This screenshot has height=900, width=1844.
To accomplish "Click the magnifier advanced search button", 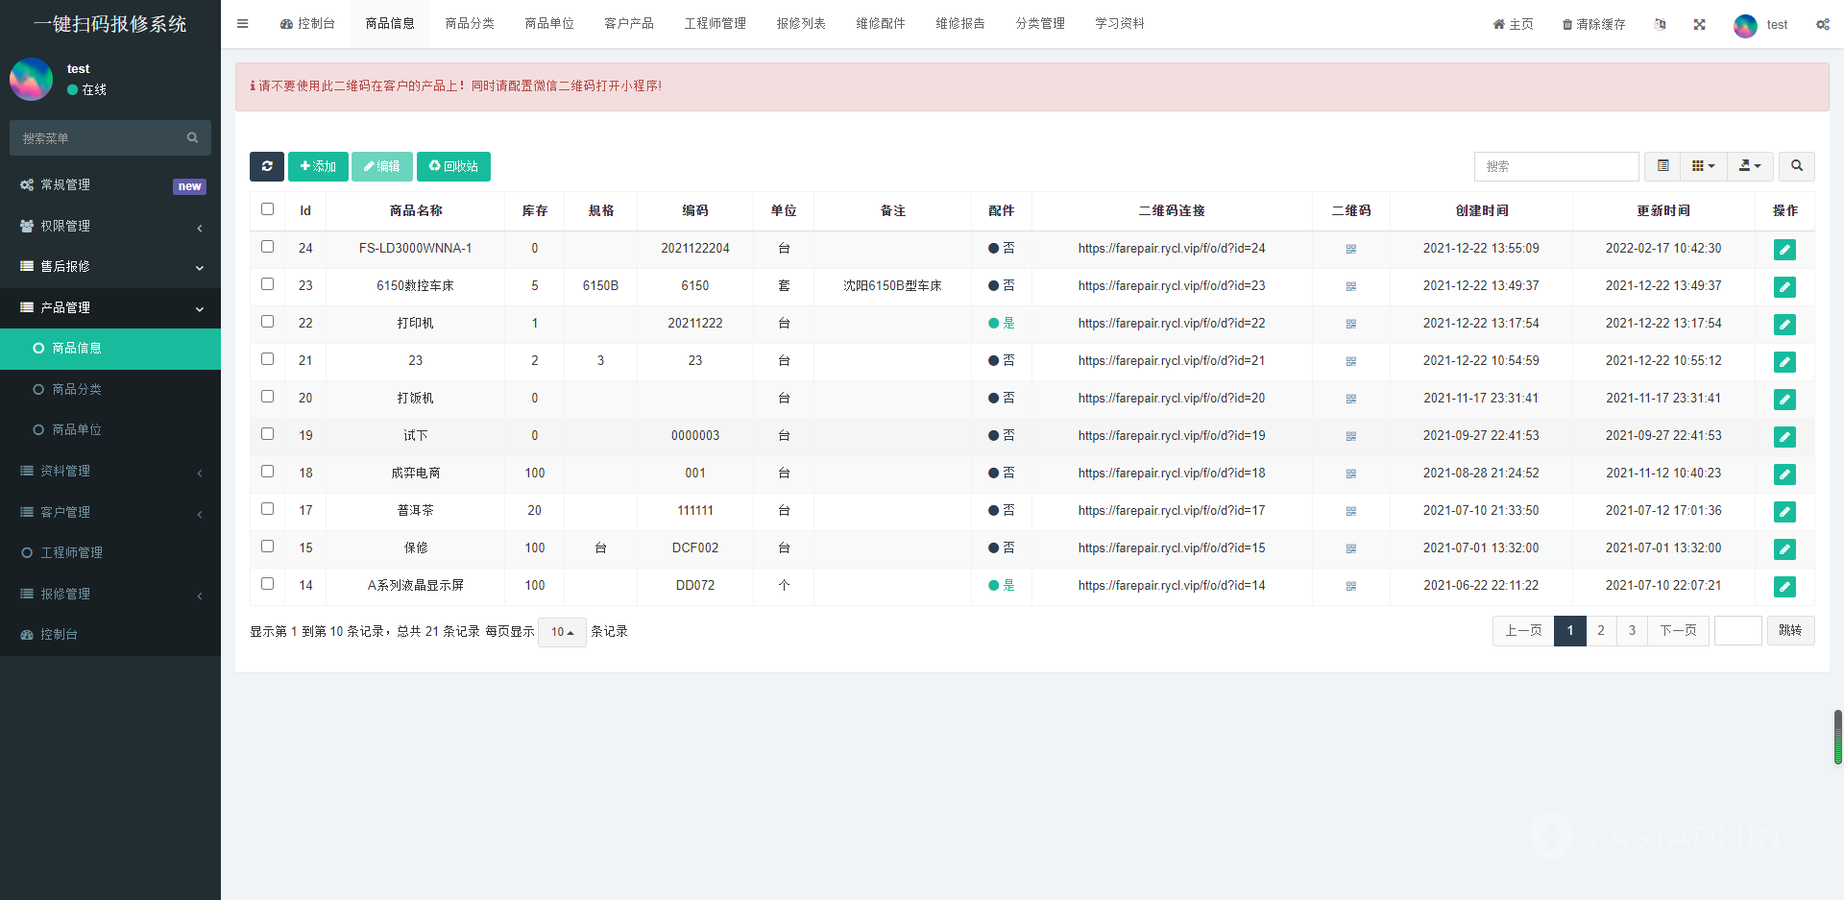I will click(1797, 166).
